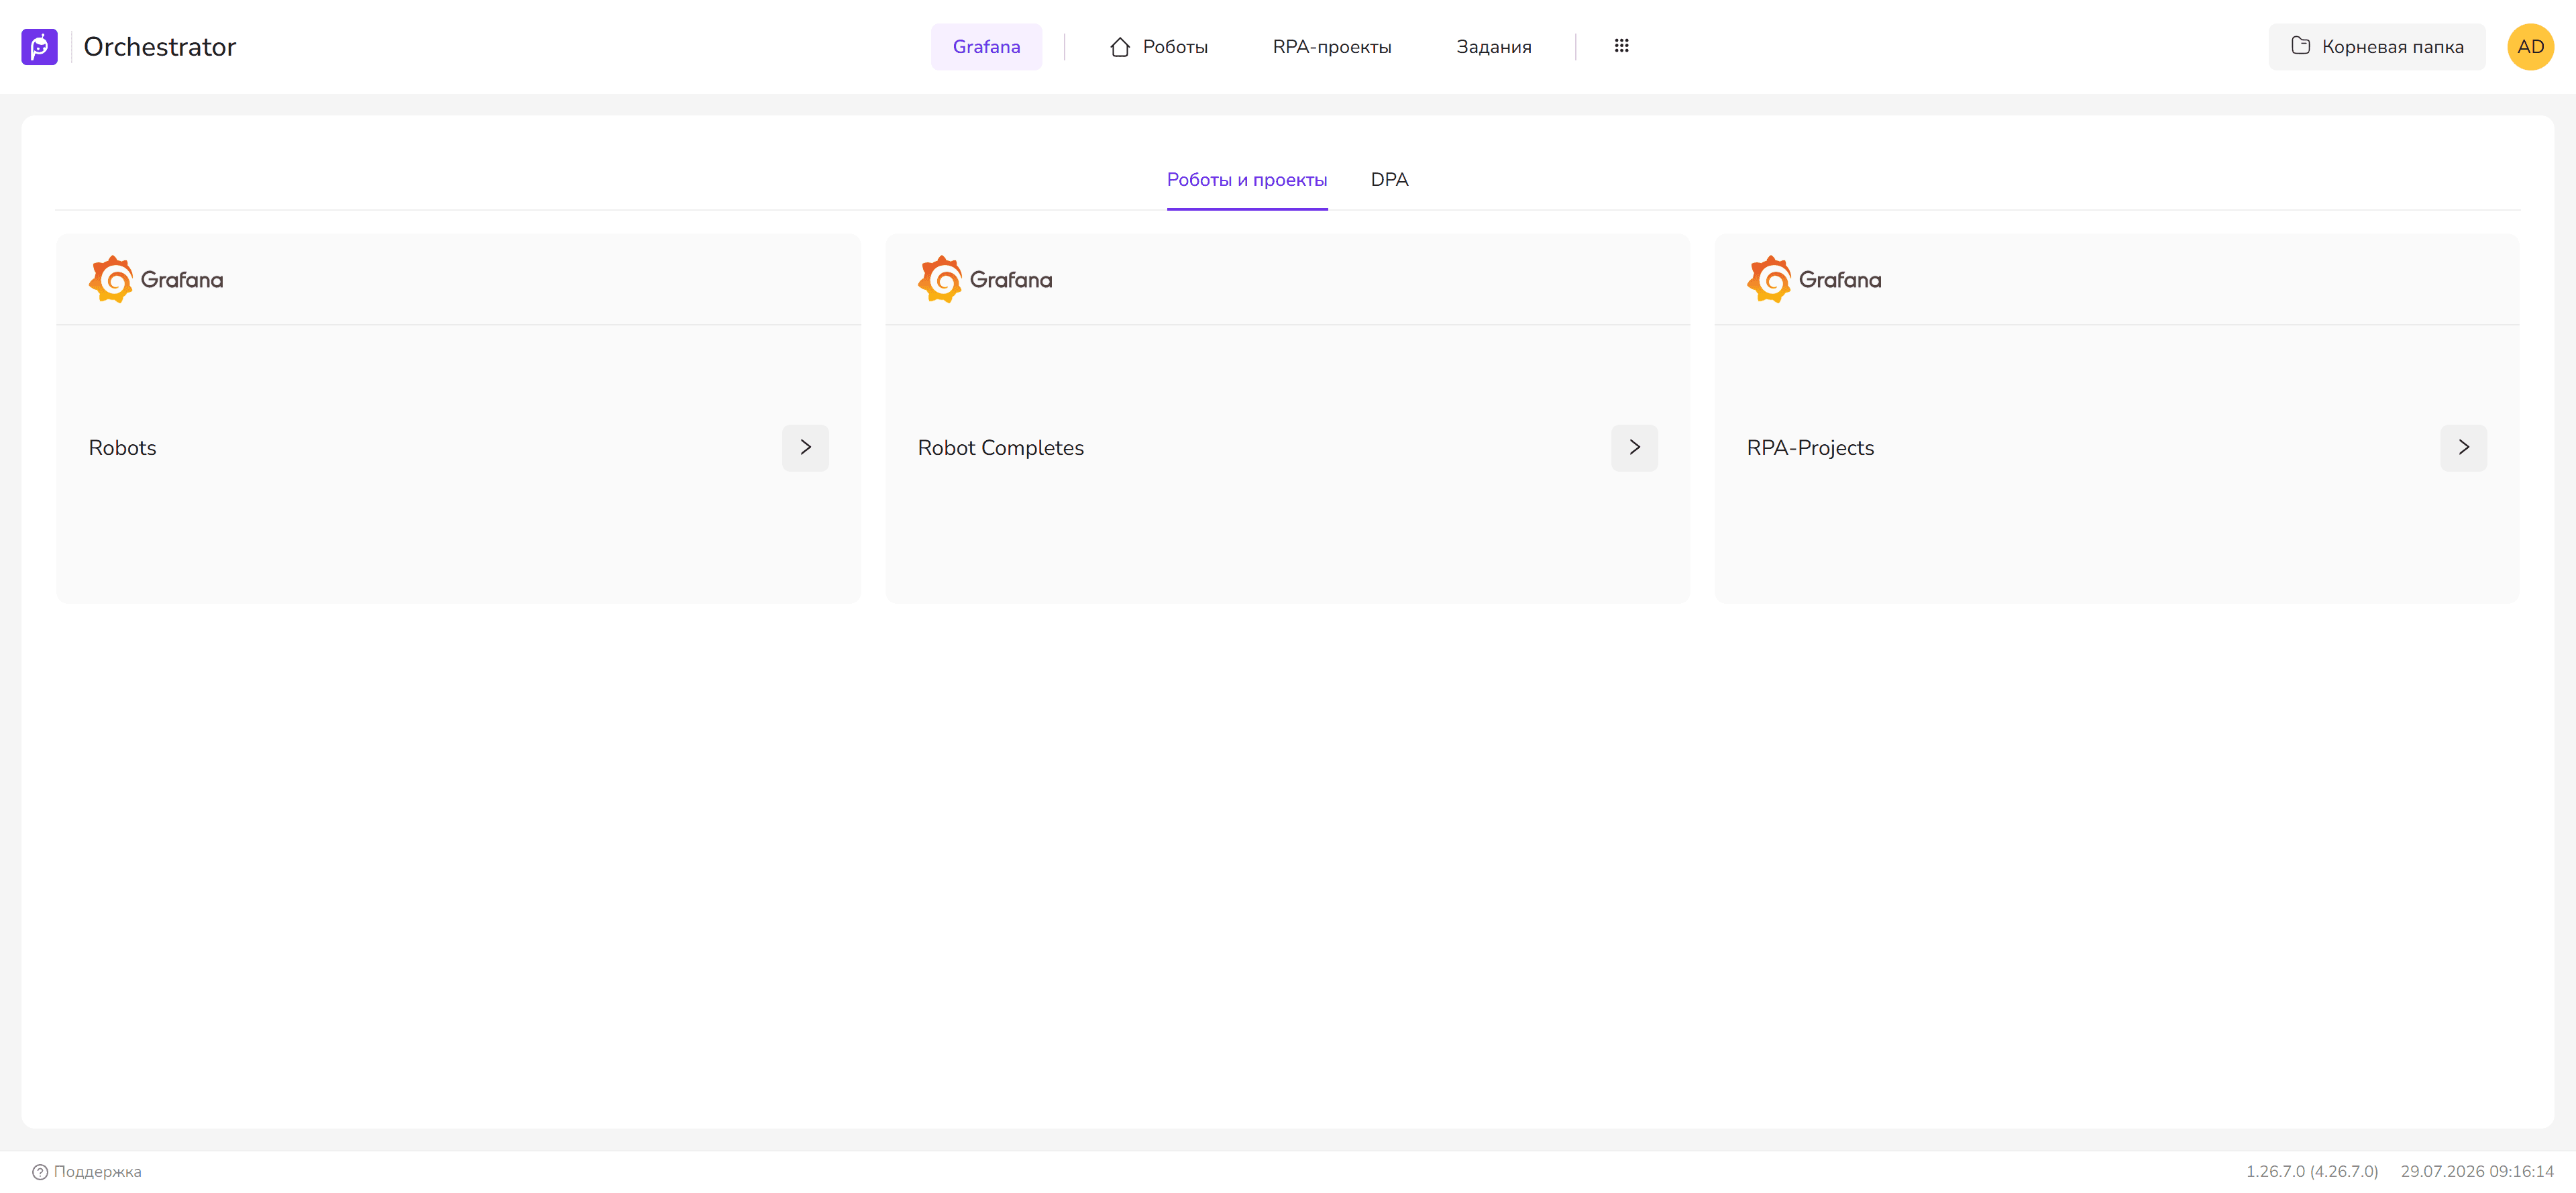Image resolution: width=2576 pixels, height=1193 pixels.
Task: Click the date and time 29.07.2026 09:16:14
Action: (x=2477, y=1172)
